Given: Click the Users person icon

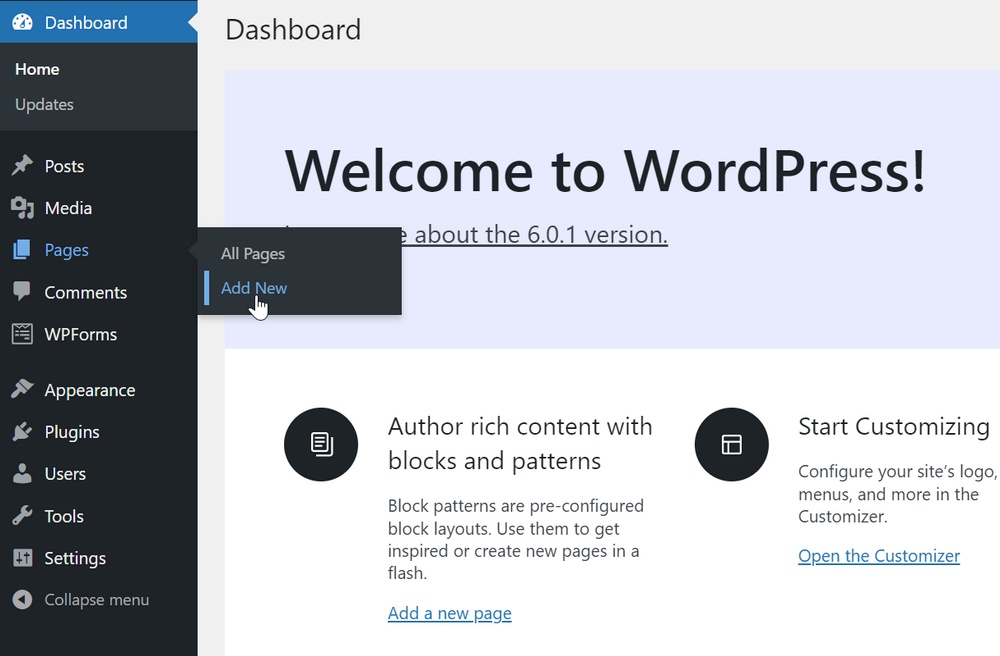Looking at the screenshot, I should click(22, 474).
